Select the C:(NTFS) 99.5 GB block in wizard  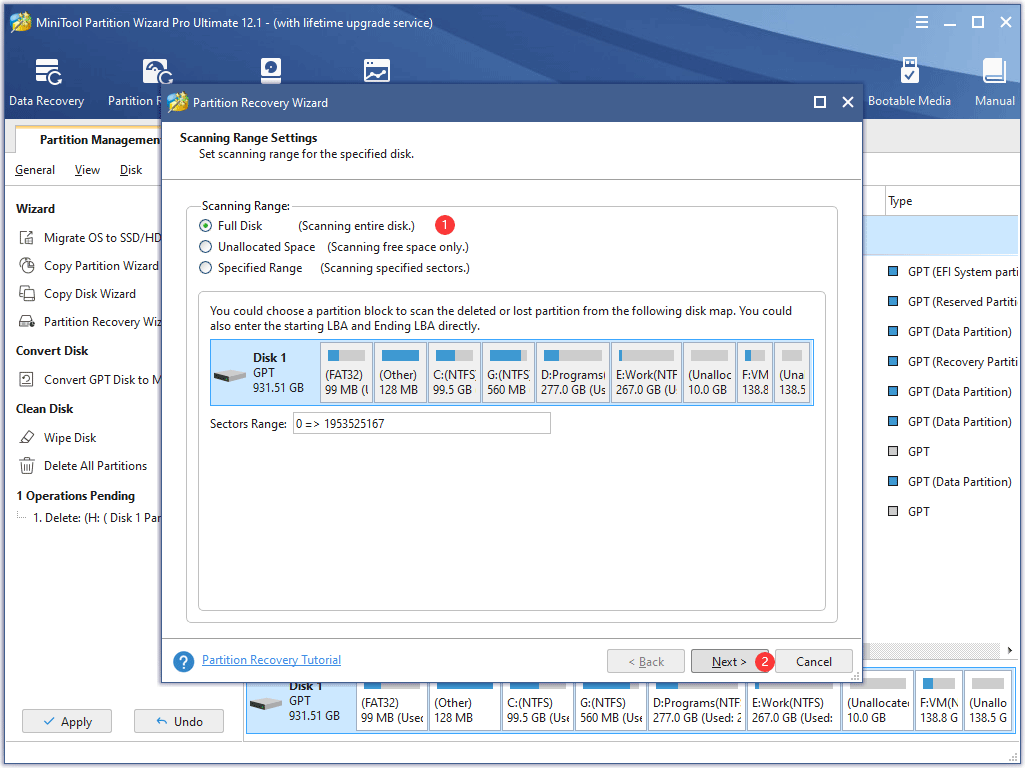[x=454, y=372]
